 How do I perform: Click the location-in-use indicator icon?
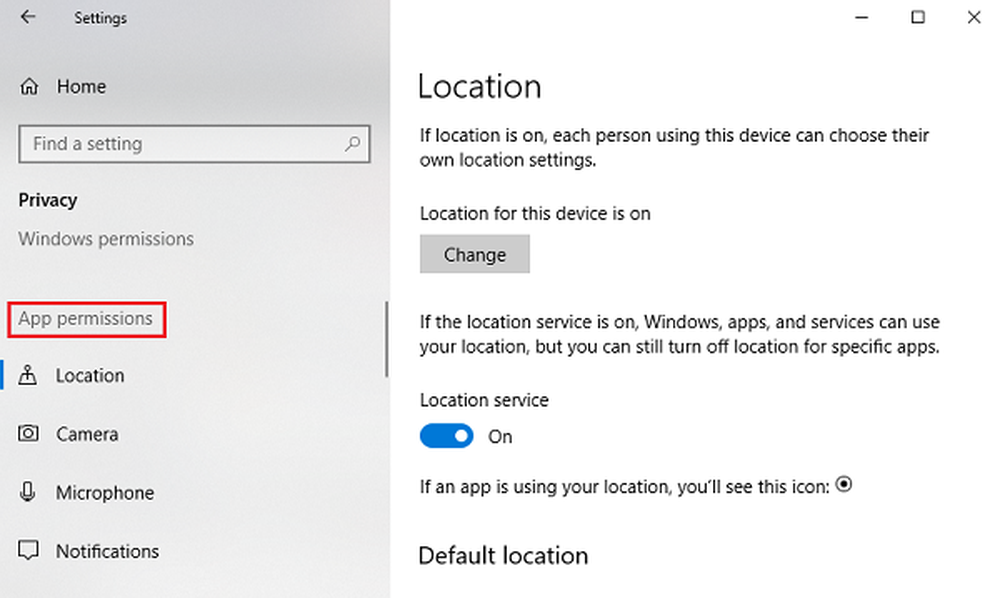[x=844, y=485]
